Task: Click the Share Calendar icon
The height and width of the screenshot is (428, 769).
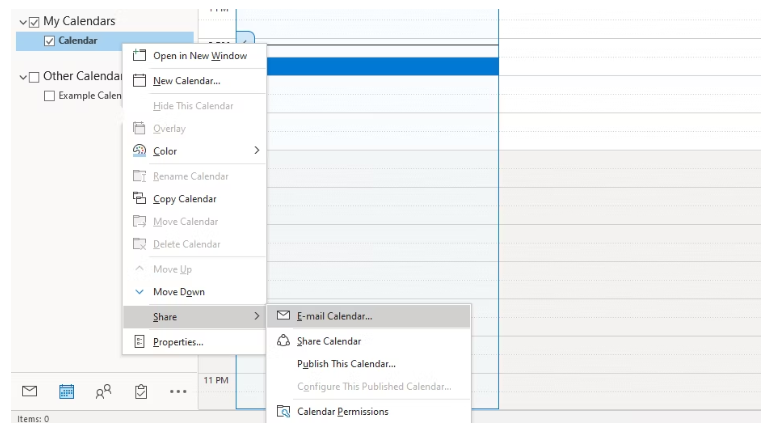Action: tap(283, 340)
